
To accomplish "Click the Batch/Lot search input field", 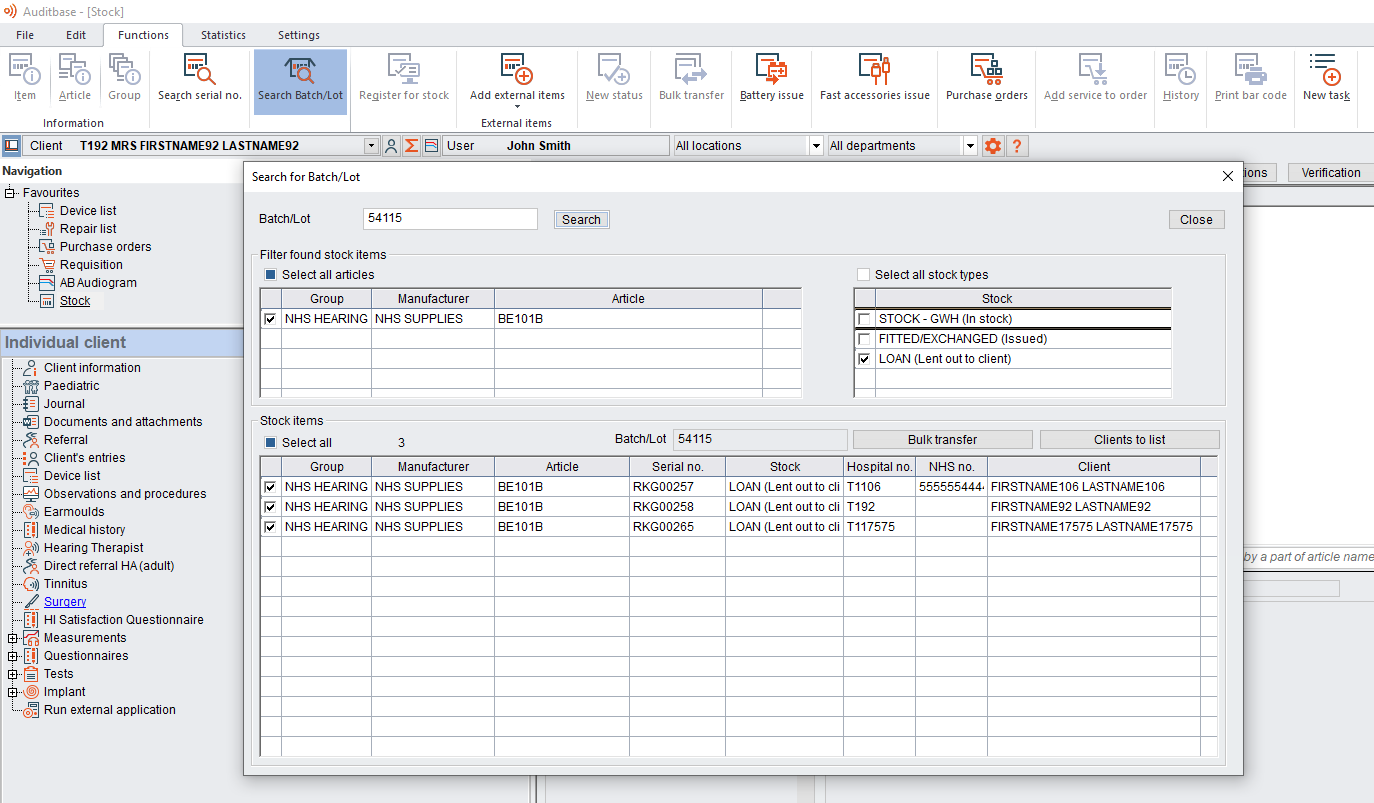I will [450, 219].
